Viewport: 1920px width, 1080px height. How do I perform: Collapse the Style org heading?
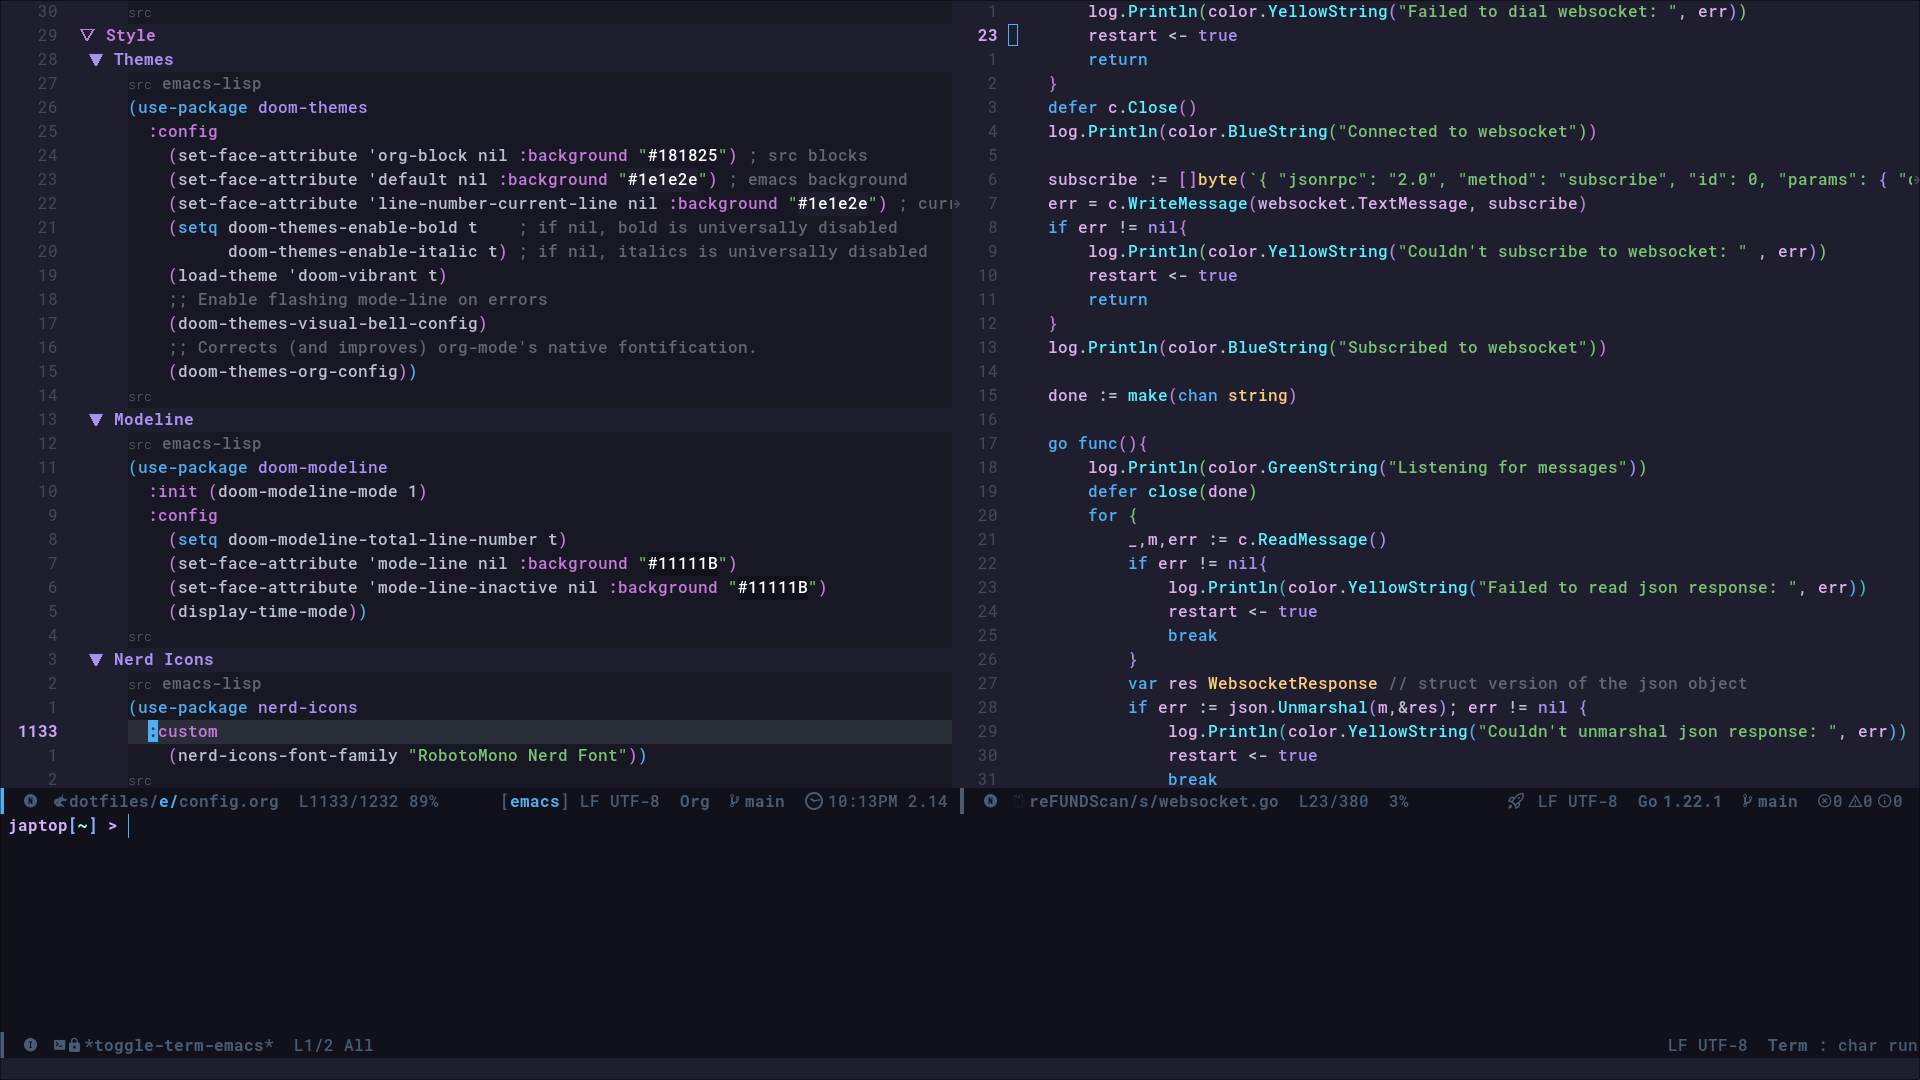88,35
